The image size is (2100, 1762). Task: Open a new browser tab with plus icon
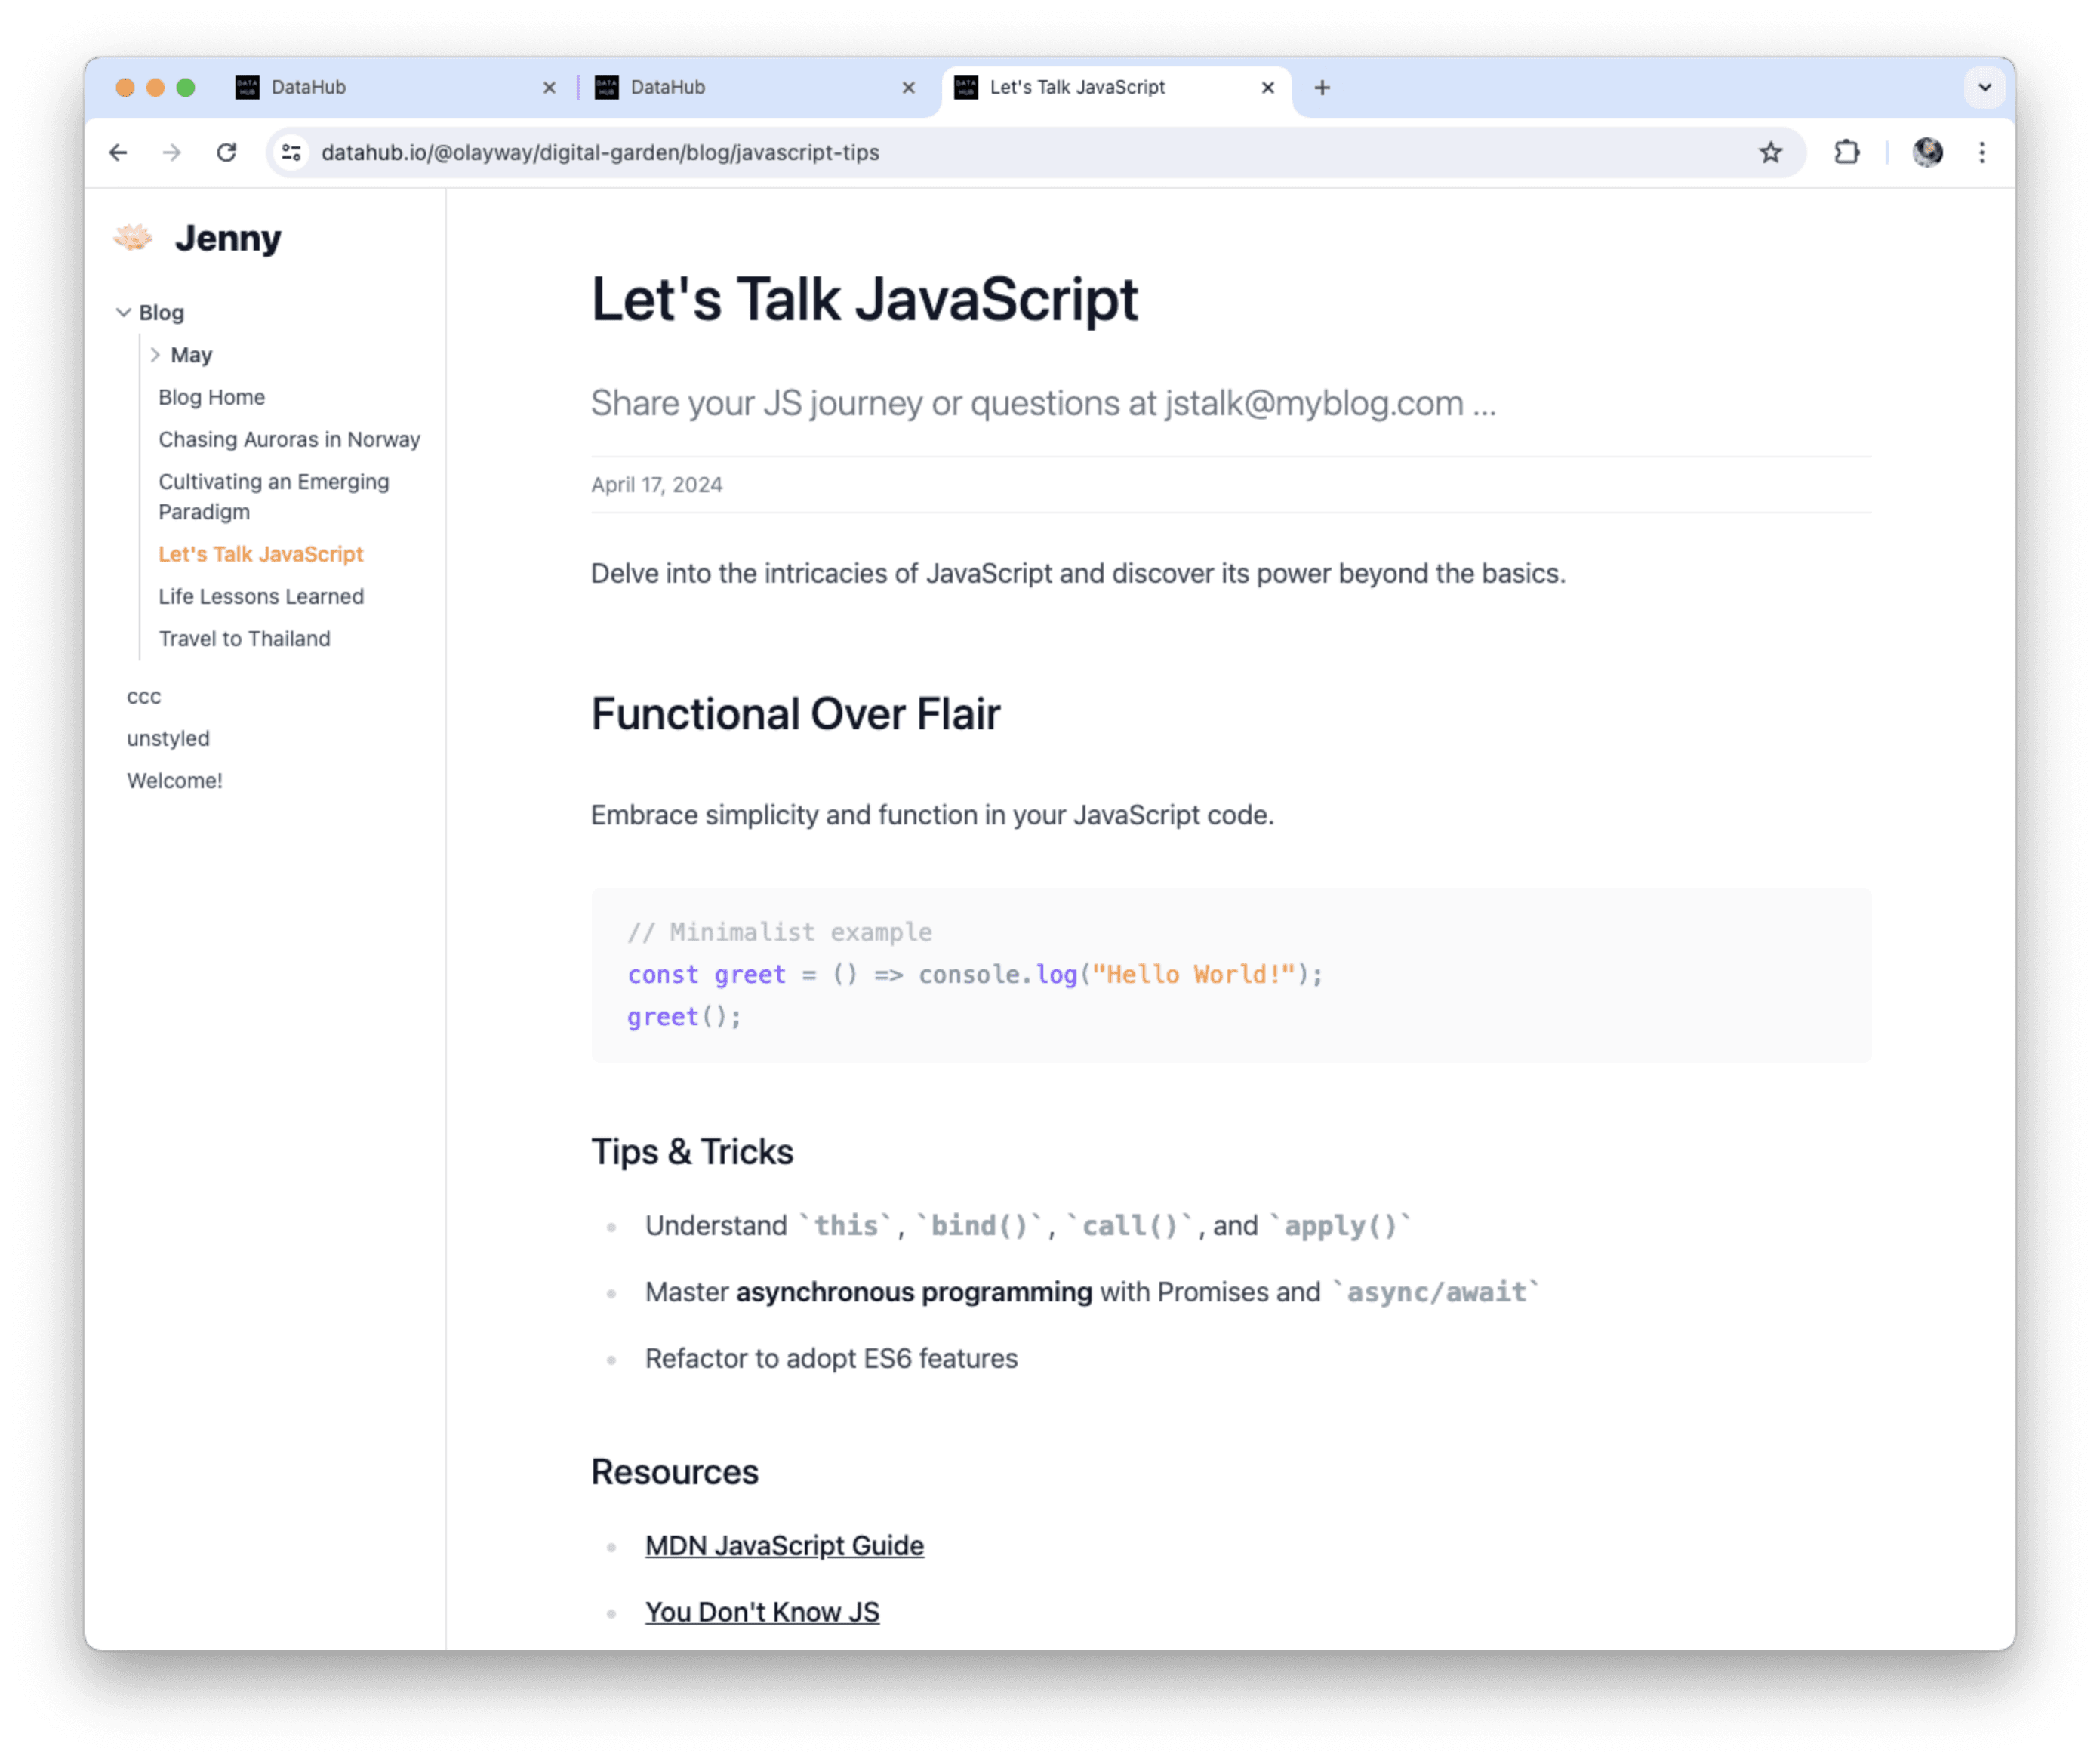click(x=1322, y=88)
